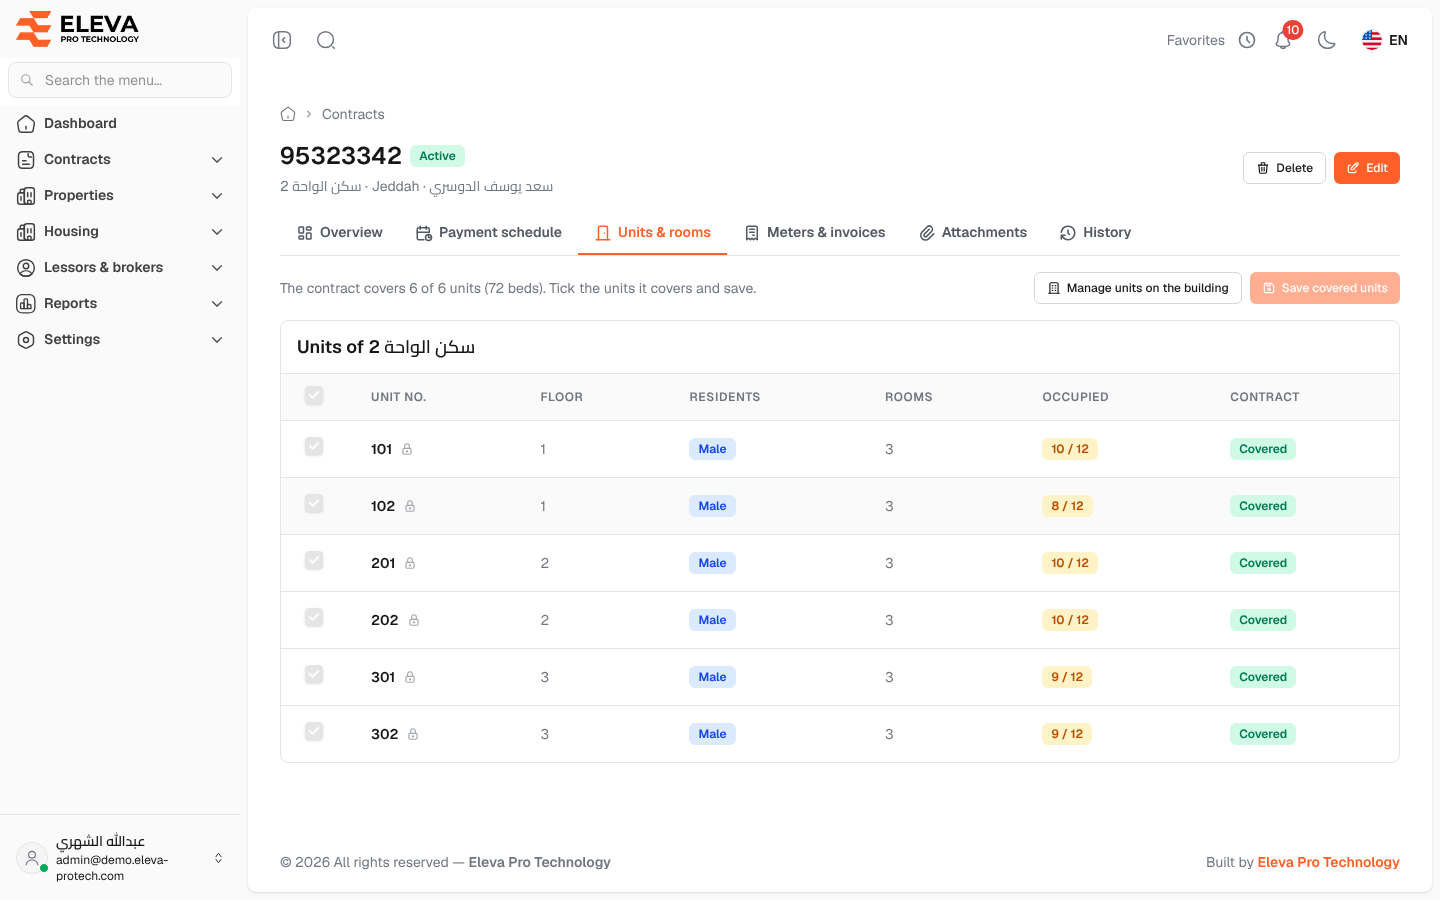Open the History tab
The image size is (1440, 900).
[1095, 232]
